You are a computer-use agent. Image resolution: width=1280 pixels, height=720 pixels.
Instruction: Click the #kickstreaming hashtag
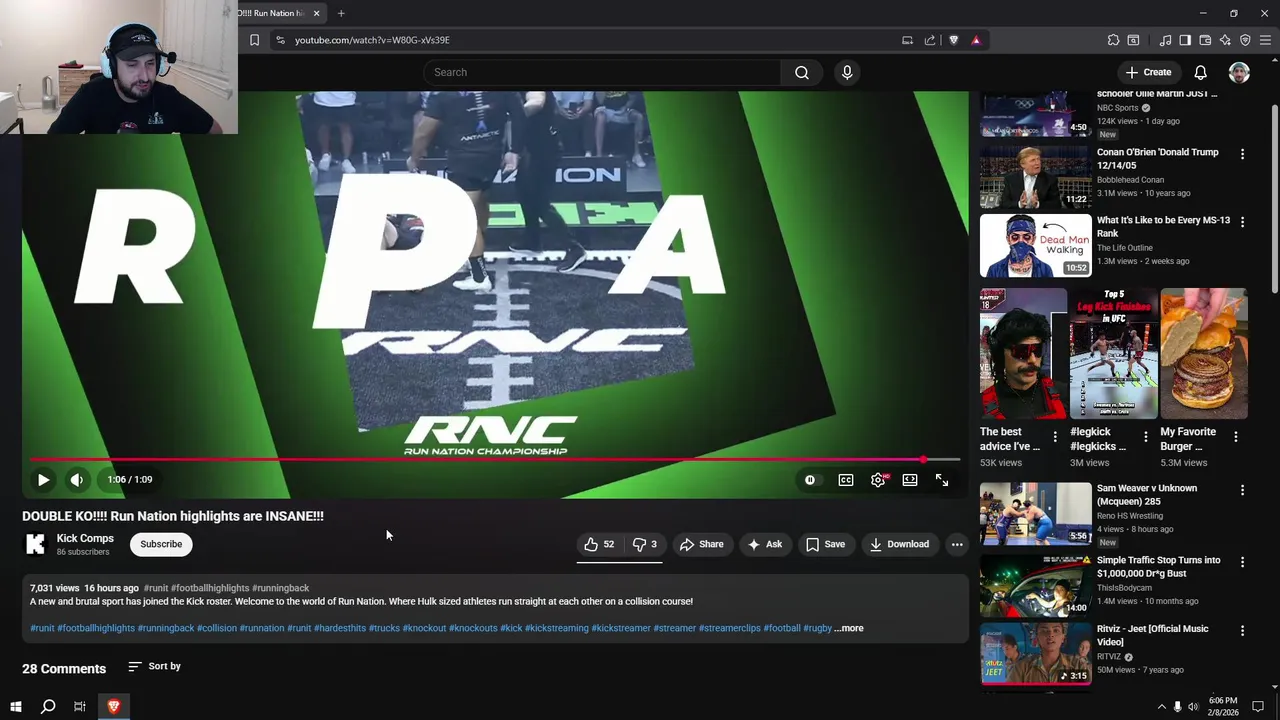pyautogui.click(x=557, y=628)
